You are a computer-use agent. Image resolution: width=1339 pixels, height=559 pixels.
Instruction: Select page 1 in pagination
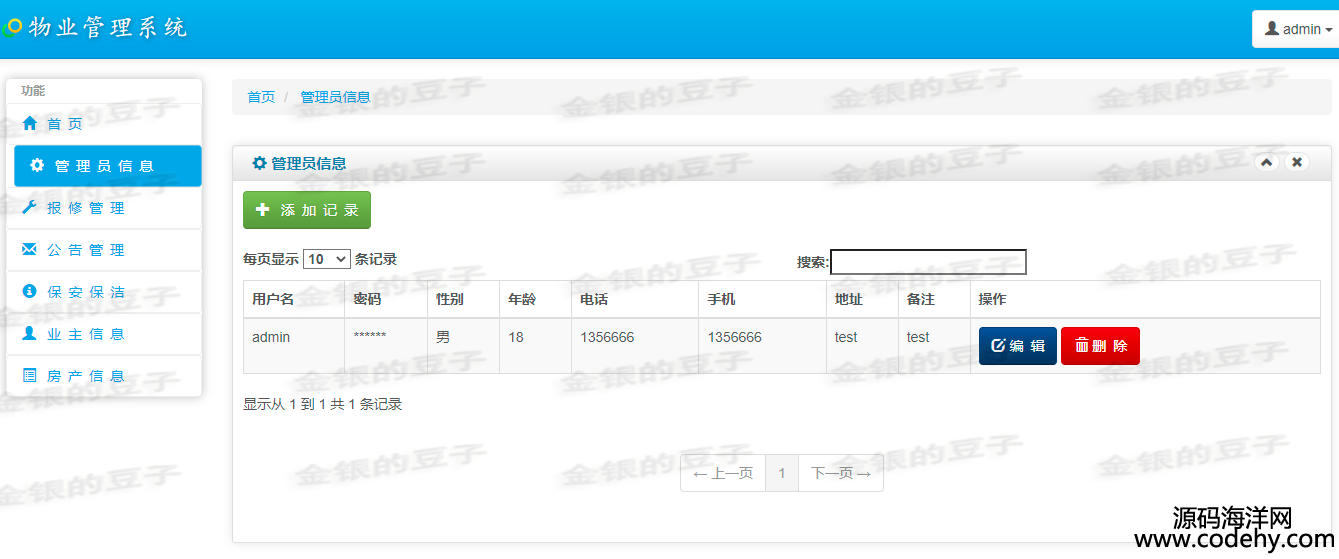782,473
